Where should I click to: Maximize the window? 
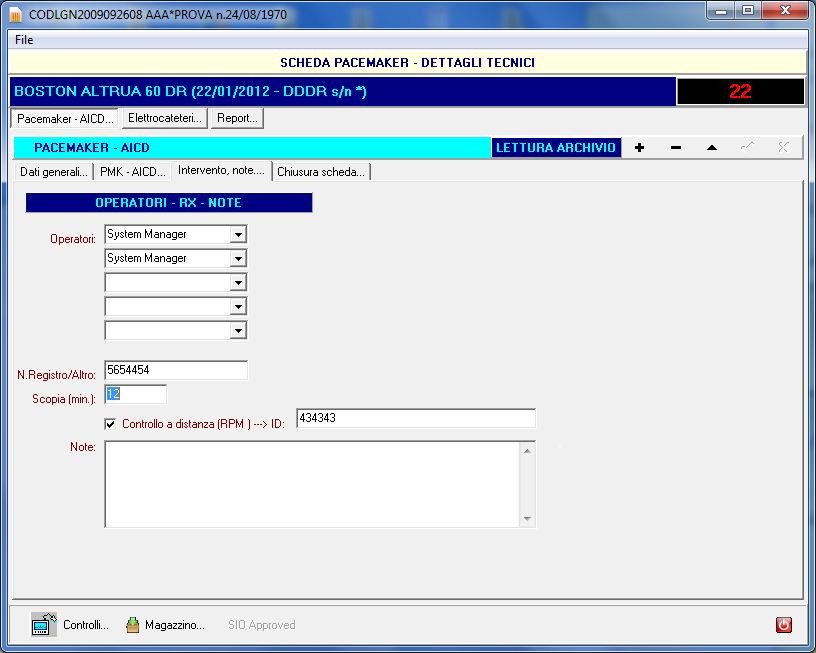[748, 11]
